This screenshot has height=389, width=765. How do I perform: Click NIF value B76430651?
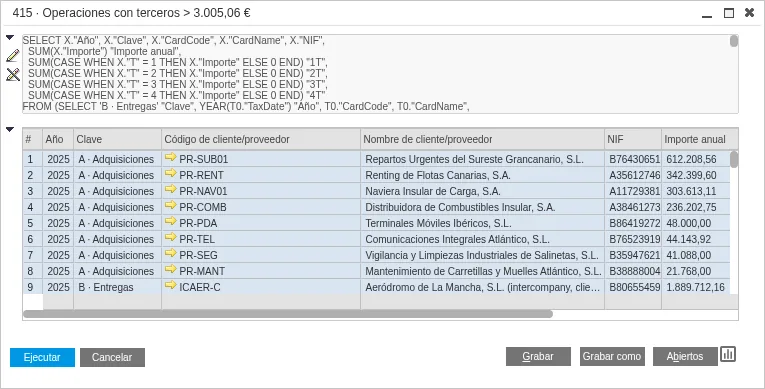(x=634, y=159)
